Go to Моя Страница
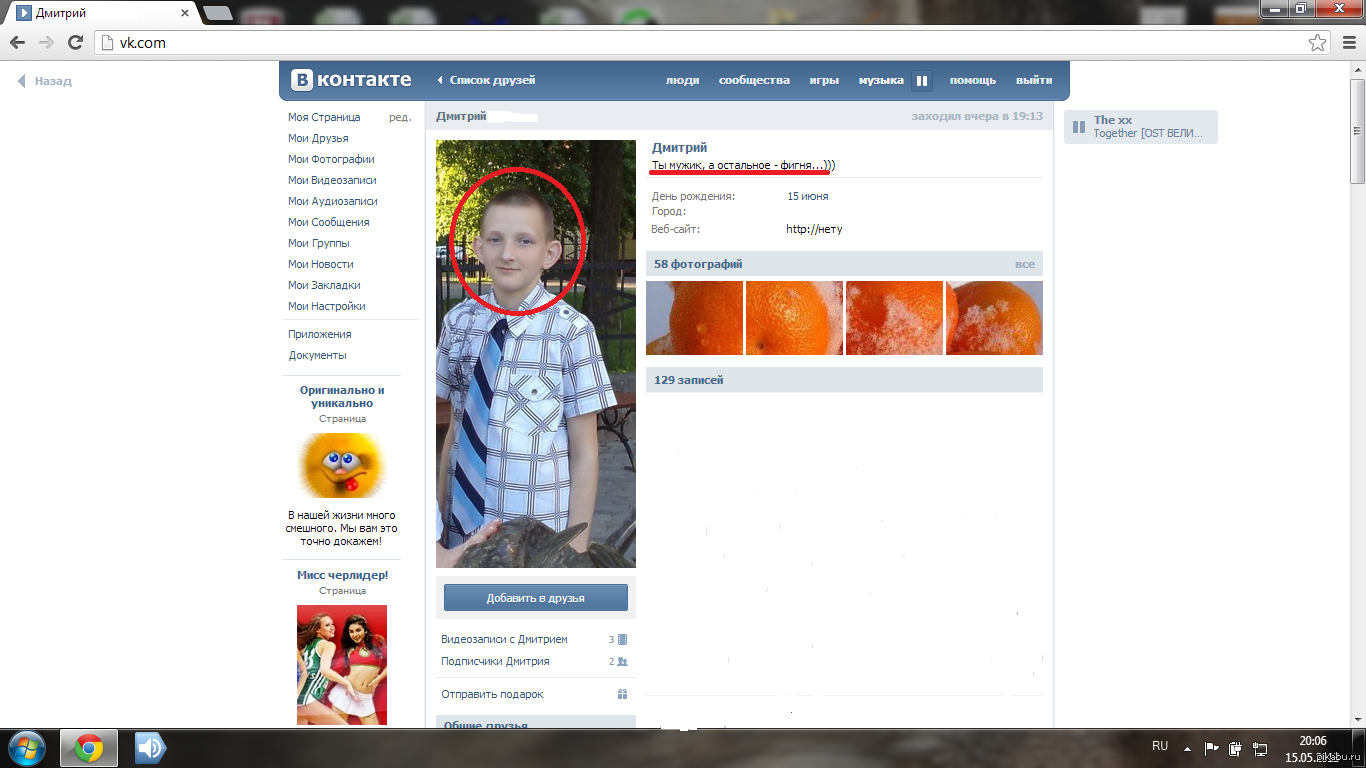This screenshot has width=1366, height=768. click(x=324, y=117)
